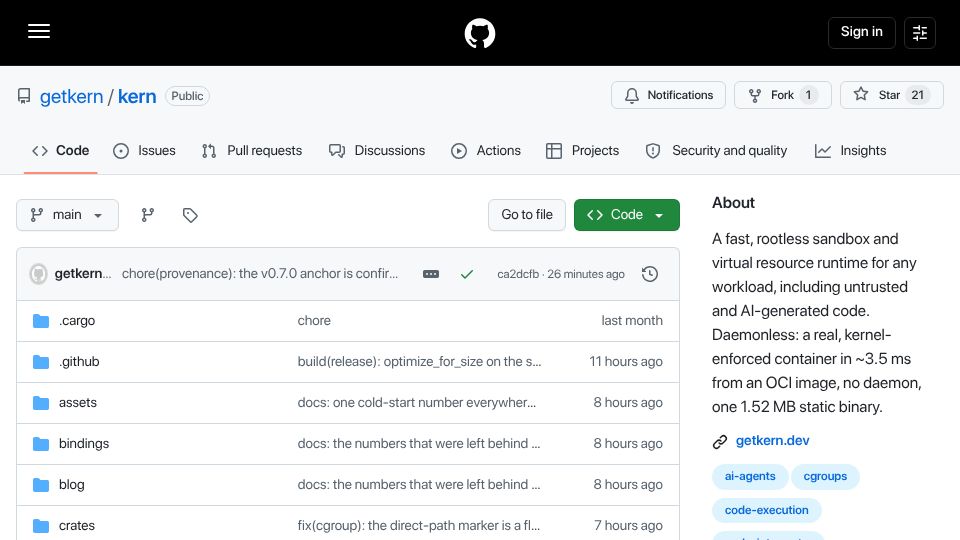Open the cgroups topic tag
The width and height of the screenshot is (960, 540).
[x=825, y=476]
